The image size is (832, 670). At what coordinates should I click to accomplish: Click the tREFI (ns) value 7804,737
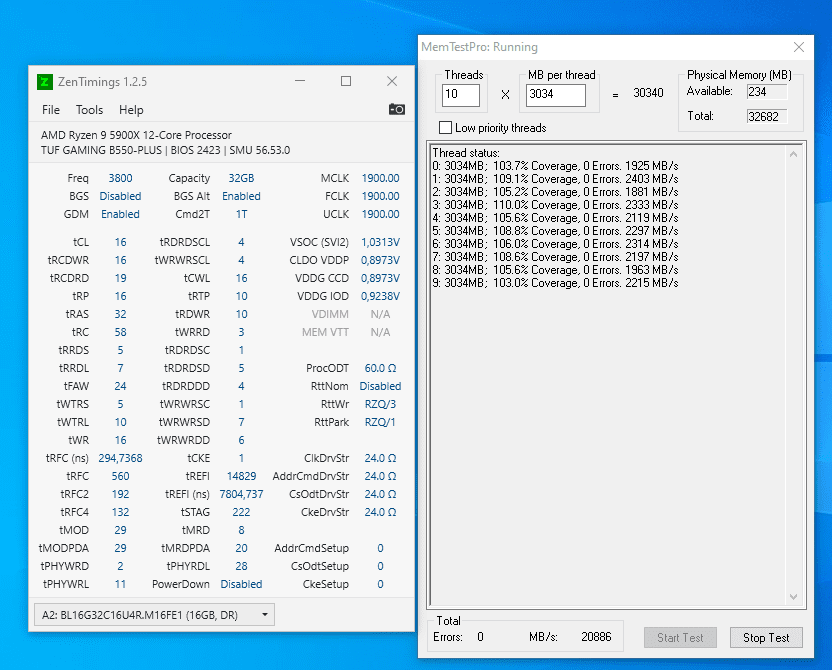pyautogui.click(x=241, y=494)
